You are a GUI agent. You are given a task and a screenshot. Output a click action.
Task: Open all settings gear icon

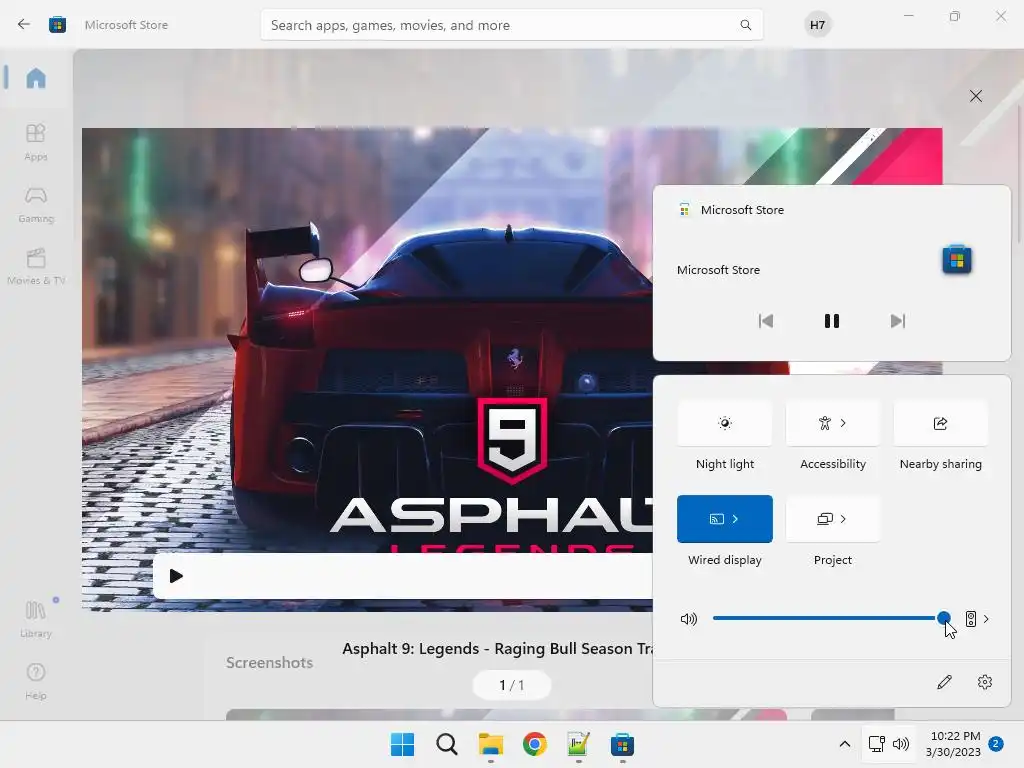pos(985,682)
